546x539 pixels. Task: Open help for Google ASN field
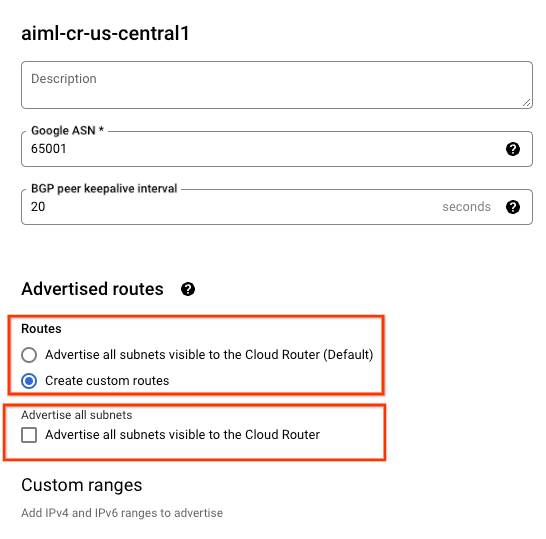(513, 149)
